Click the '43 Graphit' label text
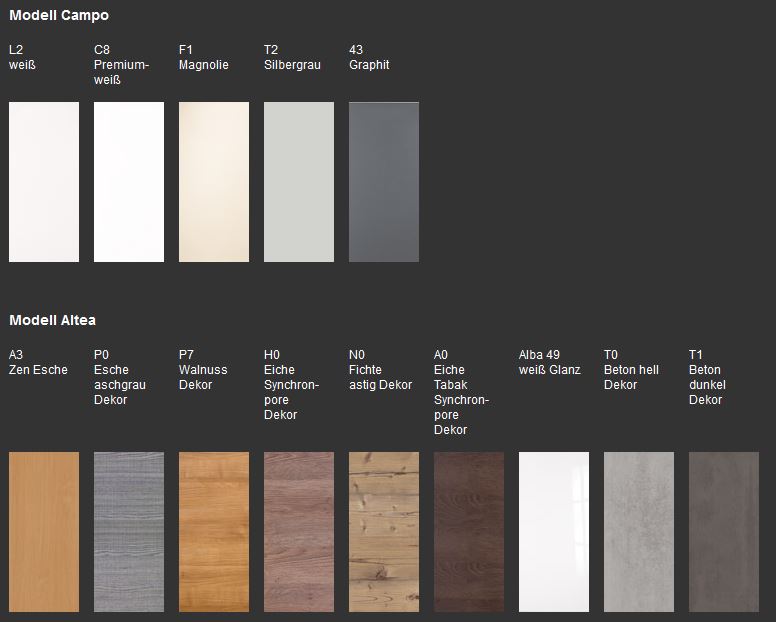Image resolution: width=776 pixels, height=622 pixels. (369, 57)
